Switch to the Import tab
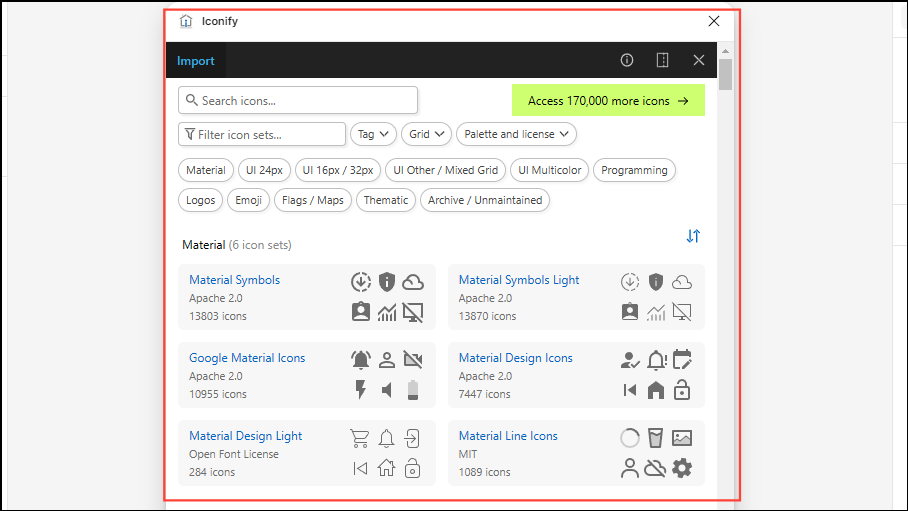 196,61
